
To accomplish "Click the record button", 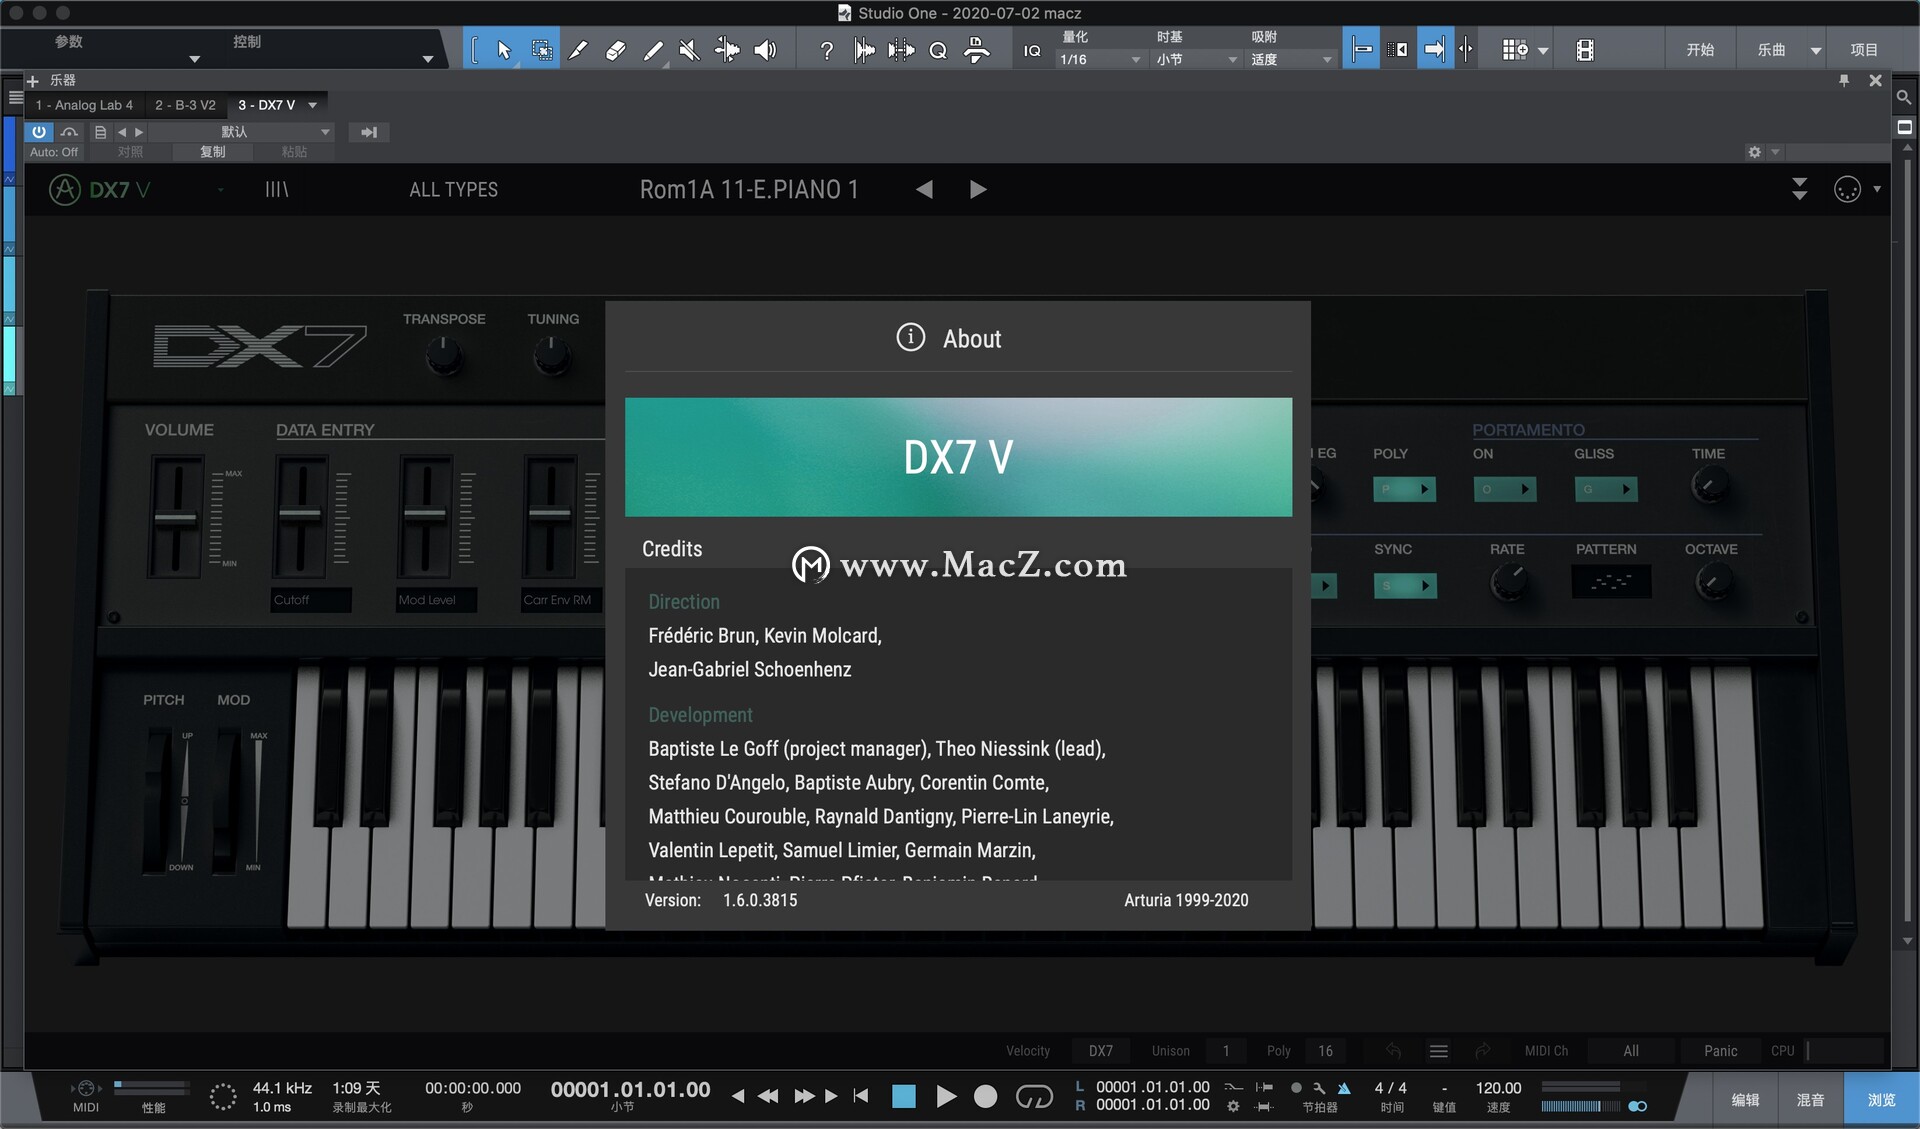I will (985, 1096).
